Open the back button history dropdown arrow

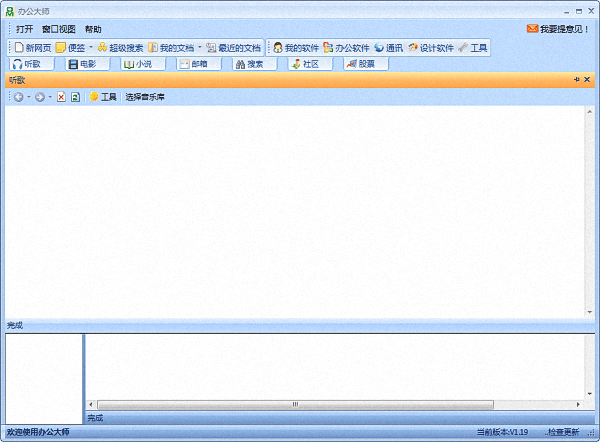click(29, 97)
